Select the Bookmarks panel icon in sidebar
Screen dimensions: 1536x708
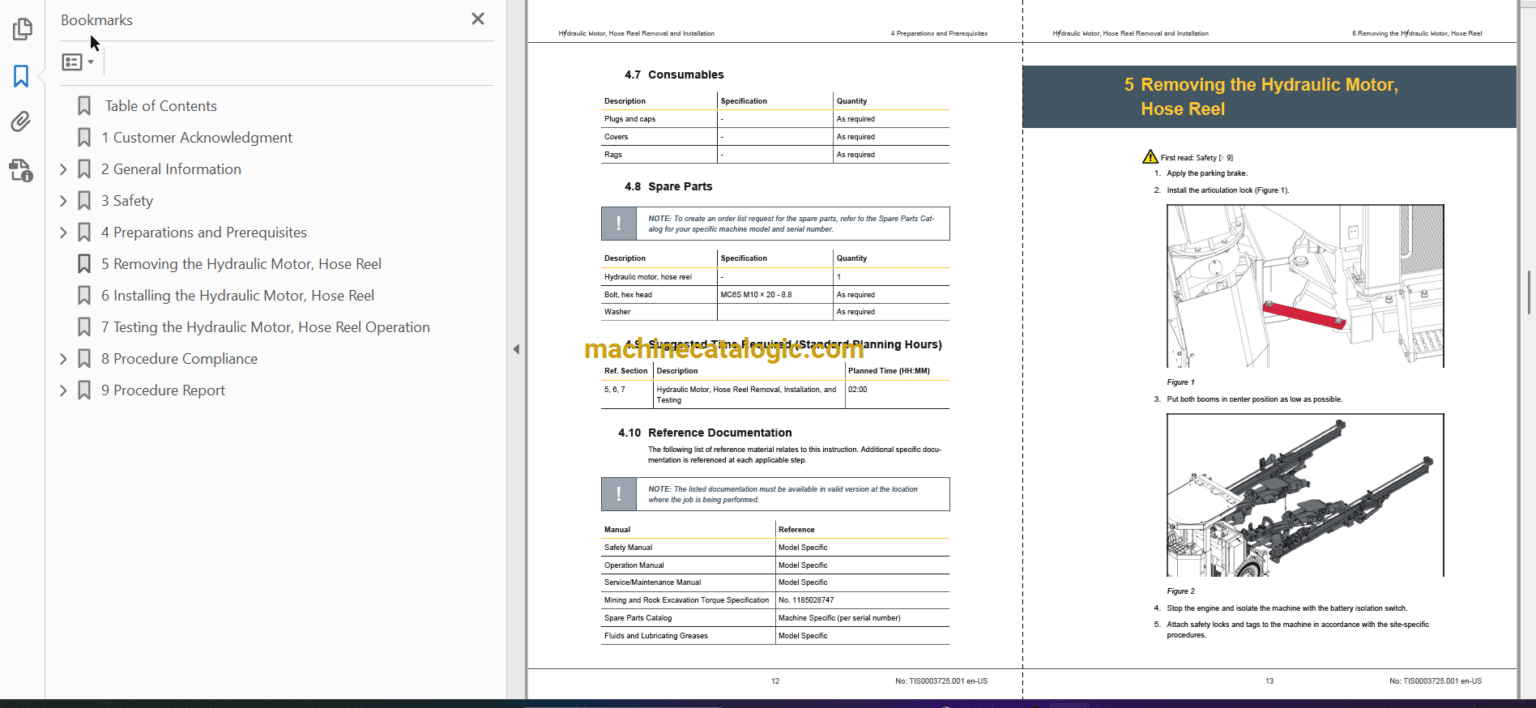[21, 76]
